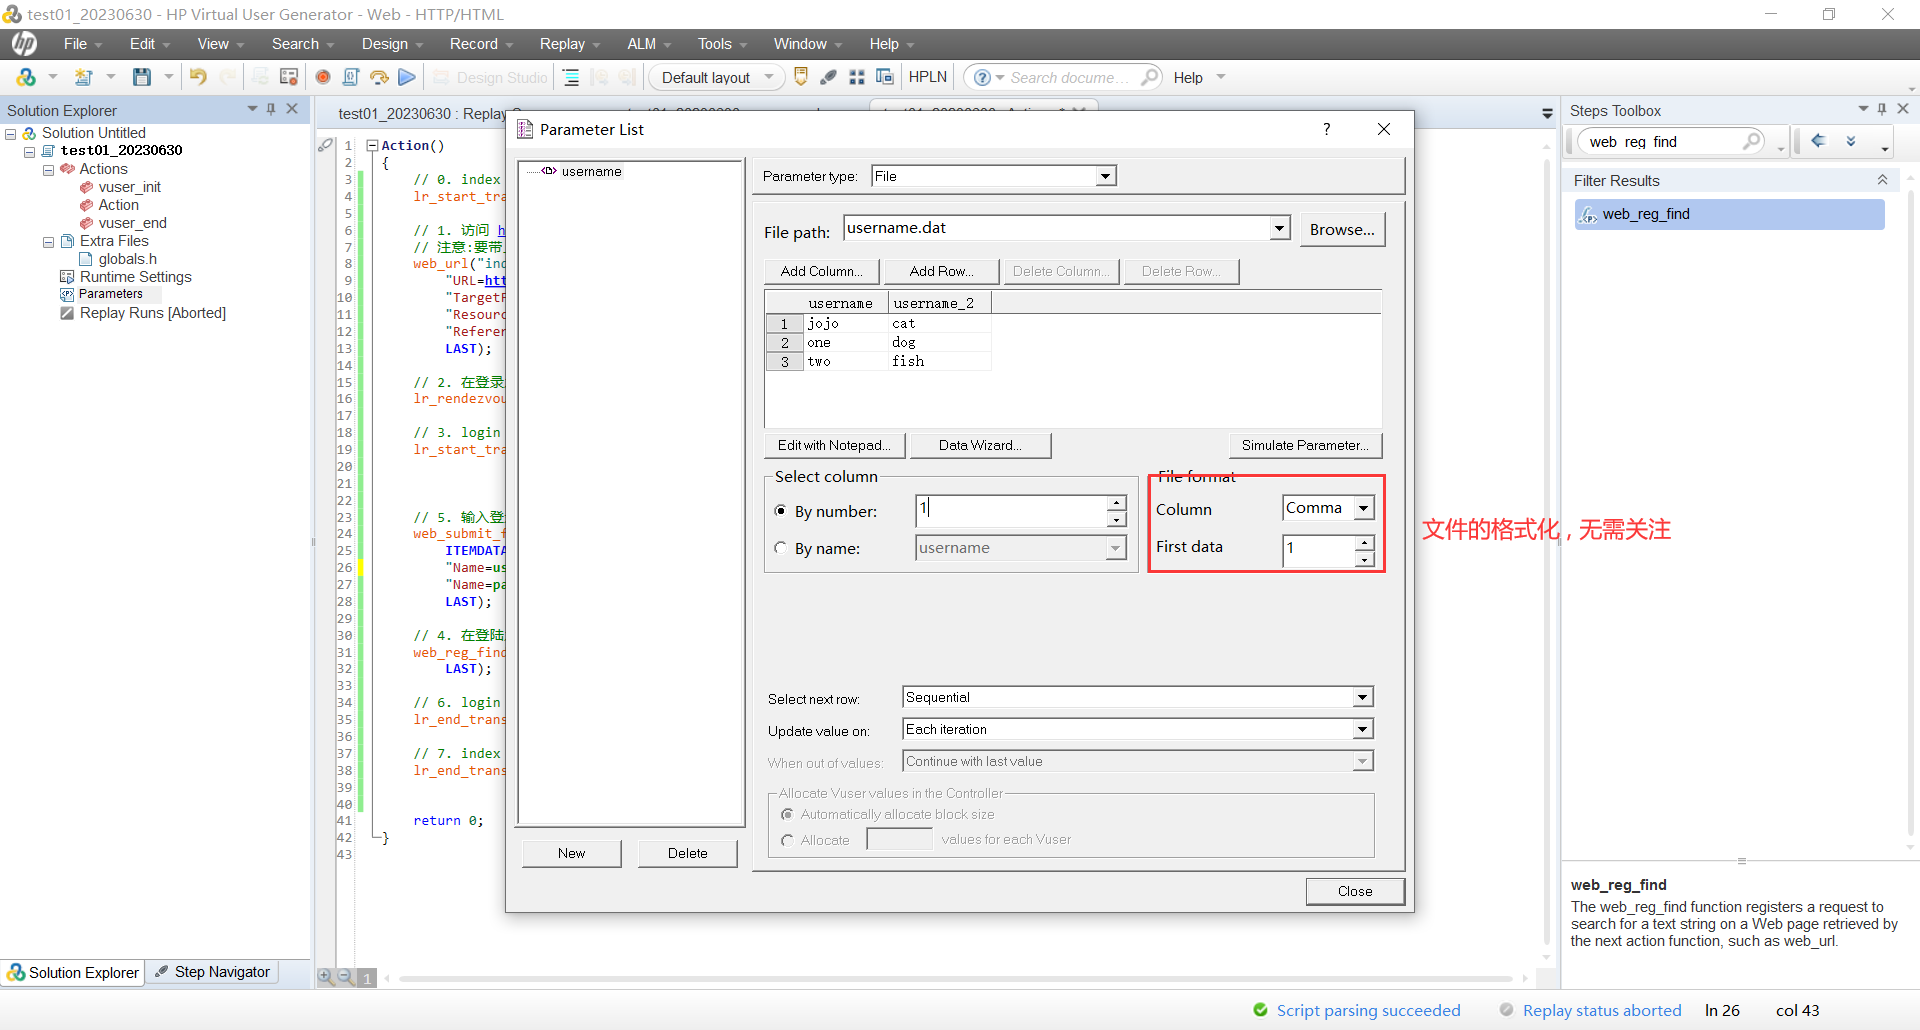Open the Replay menu
Image resolution: width=1920 pixels, height=1030 pixels.
[569, 44]
